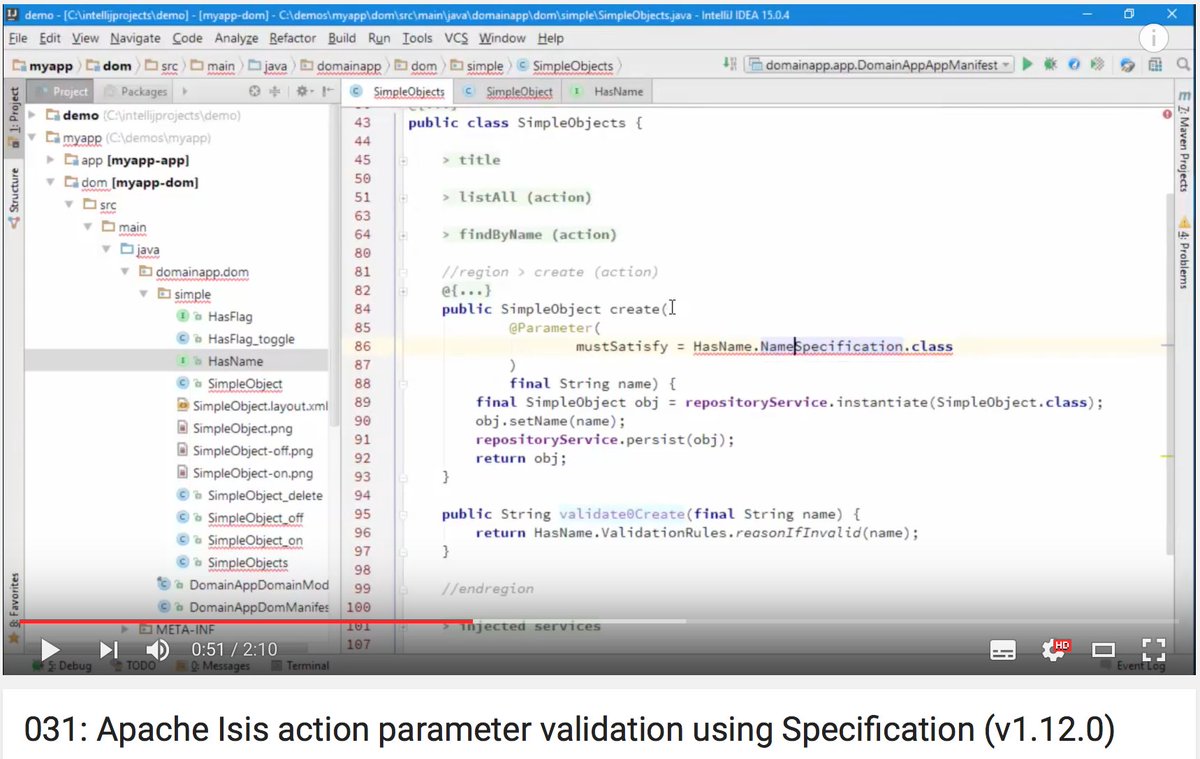Open the Build menu
The width and height of the screenshot is (1200, 759).
click(x=342, y=38)
